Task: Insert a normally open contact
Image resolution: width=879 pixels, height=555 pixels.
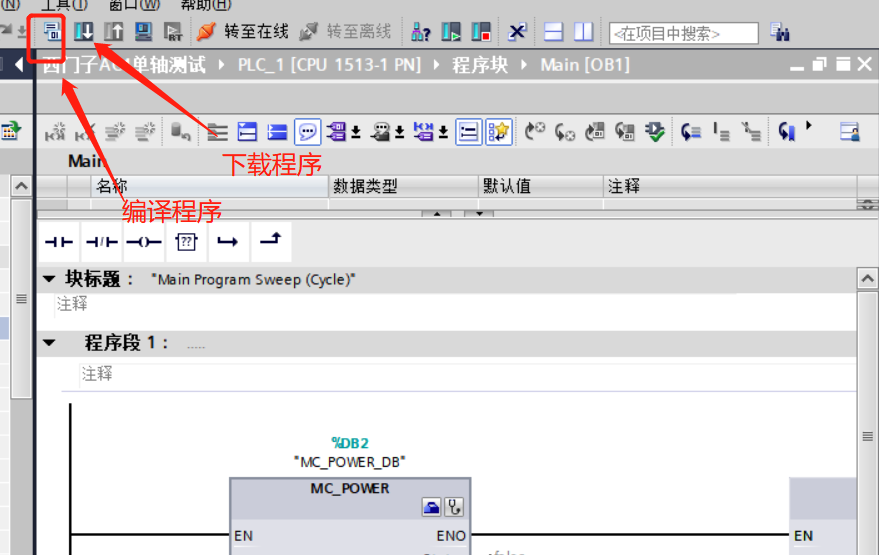Action: [61, 242]
